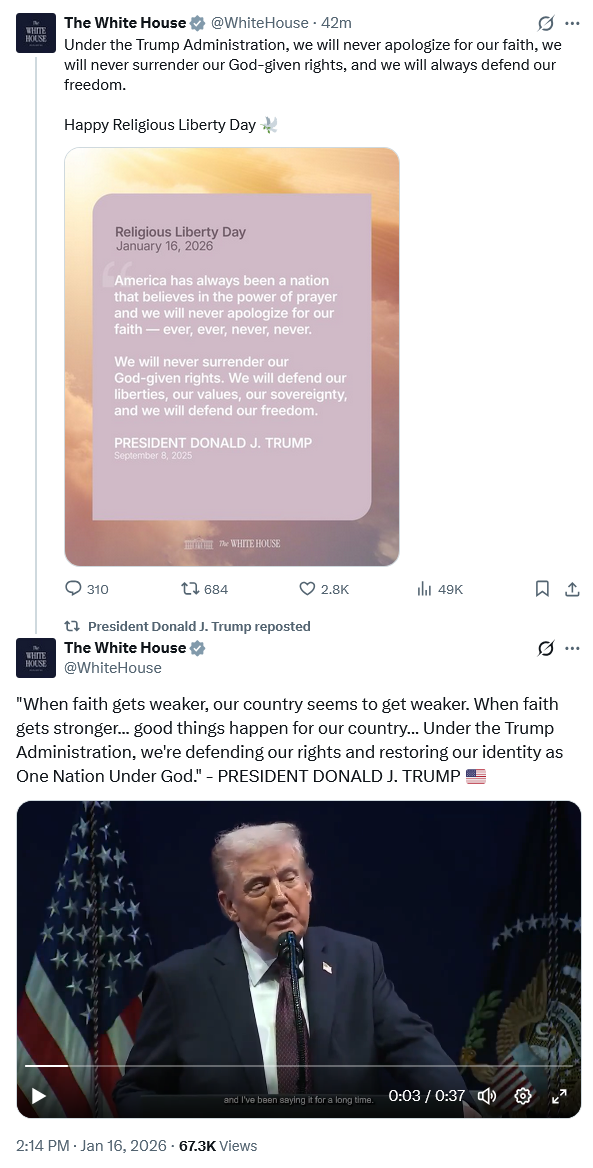Like the tweet with 2.8K likes

pos(307,589)
